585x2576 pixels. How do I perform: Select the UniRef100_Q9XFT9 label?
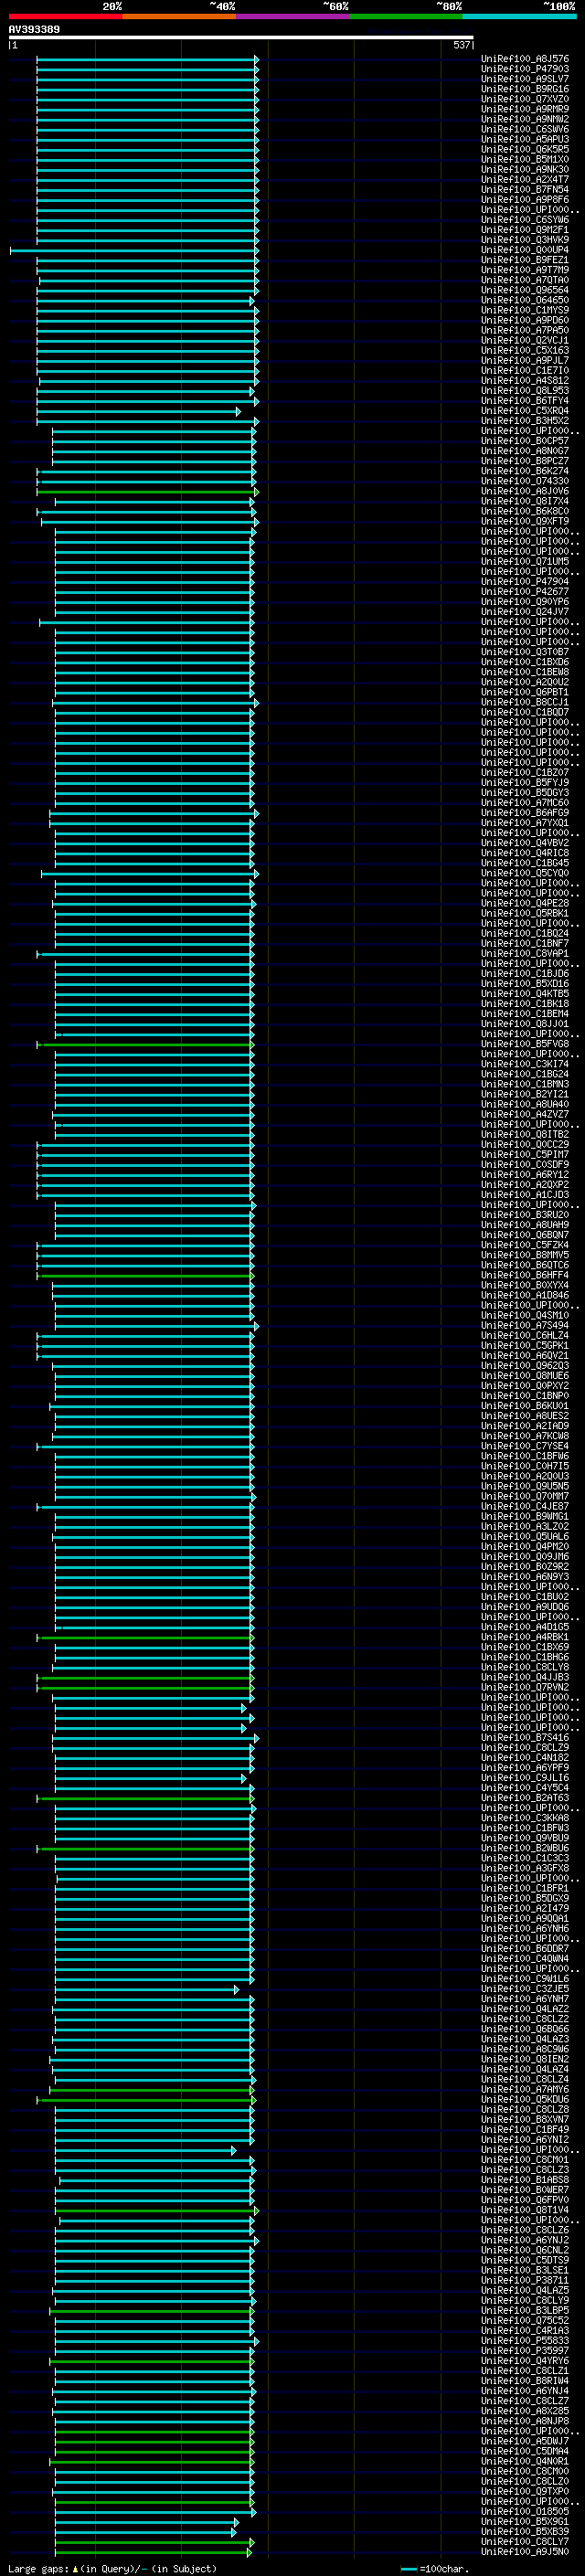click(x=525, y=521)
